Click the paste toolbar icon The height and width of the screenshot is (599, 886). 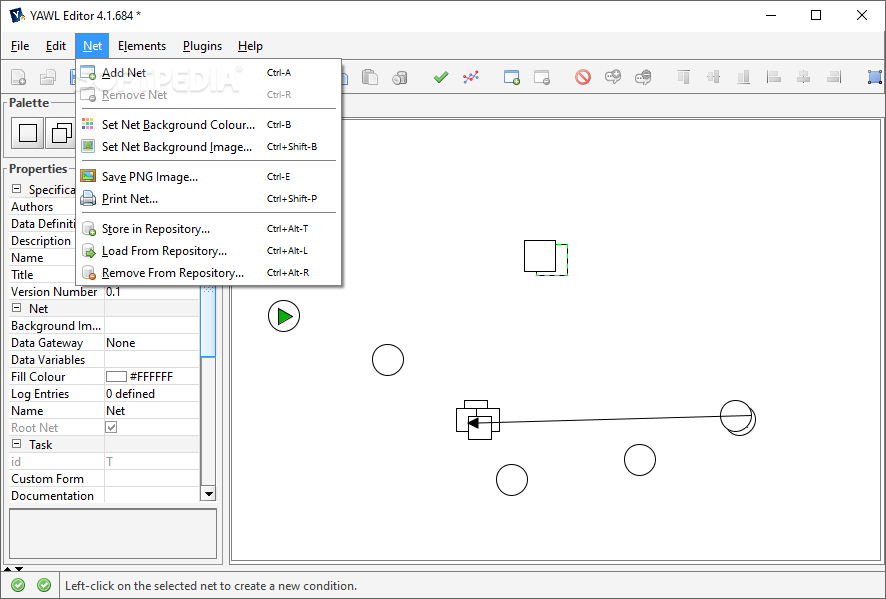pos(370,77)
